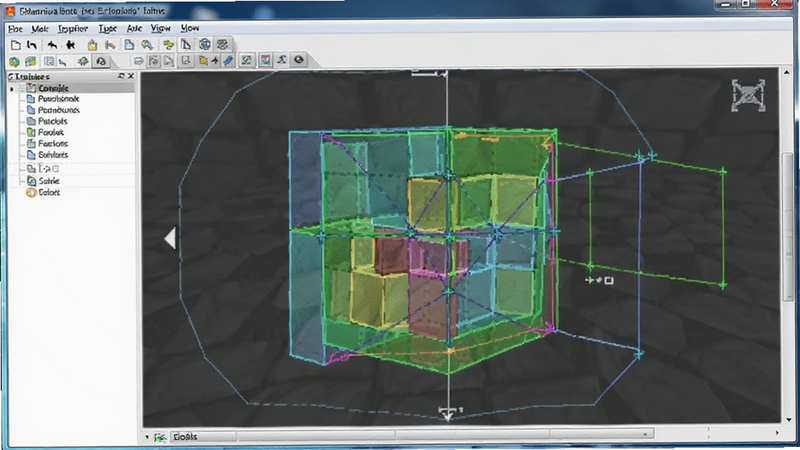Select the last blue-folder row above the dotted divider
Screen dimensions: 800x450
(47, 155)
